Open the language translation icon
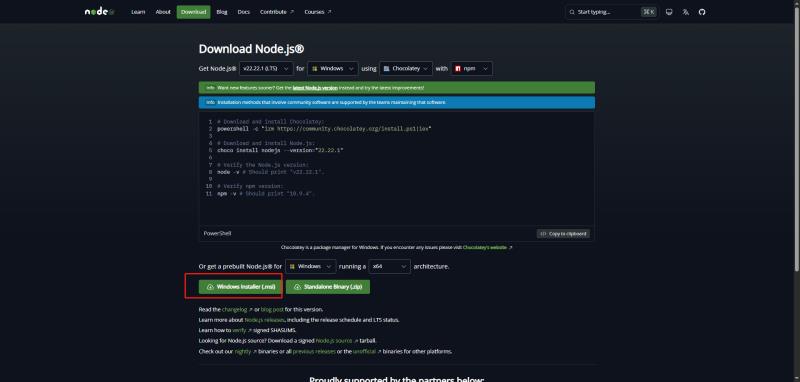This screenshot has height=382, width=800. pos(685,12)
